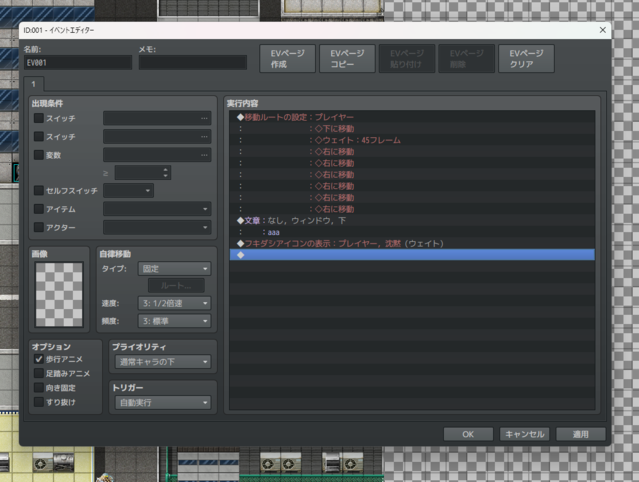Select ◇下に移動 route line
Viewport: 639px width, 482px height.
(412, 129)
